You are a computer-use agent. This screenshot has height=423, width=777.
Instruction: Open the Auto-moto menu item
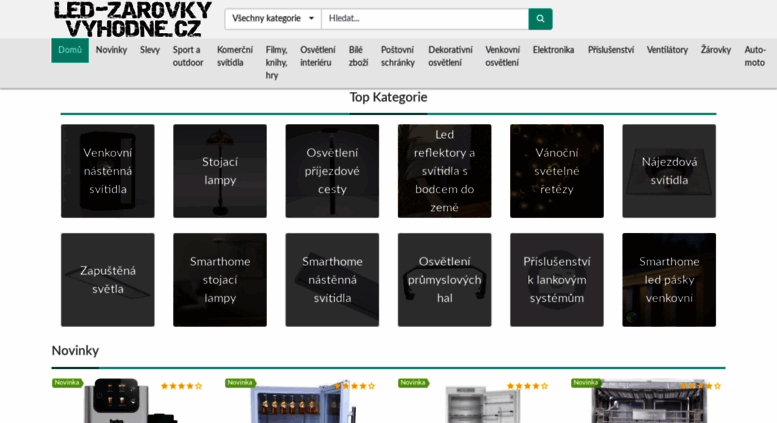[x=755, y=56]
